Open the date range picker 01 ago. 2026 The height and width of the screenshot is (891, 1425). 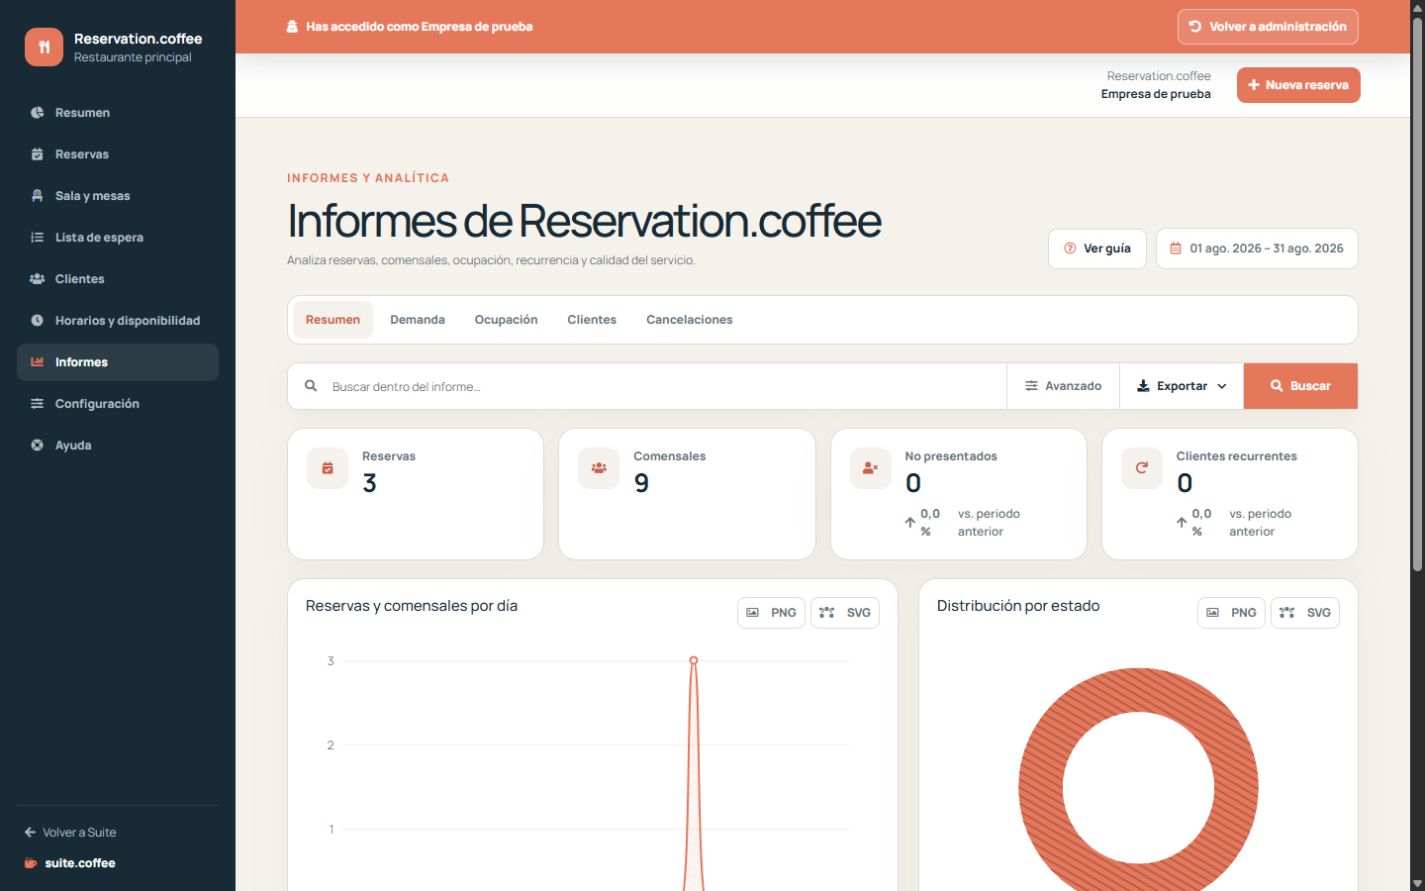(x=1257, y=248)
